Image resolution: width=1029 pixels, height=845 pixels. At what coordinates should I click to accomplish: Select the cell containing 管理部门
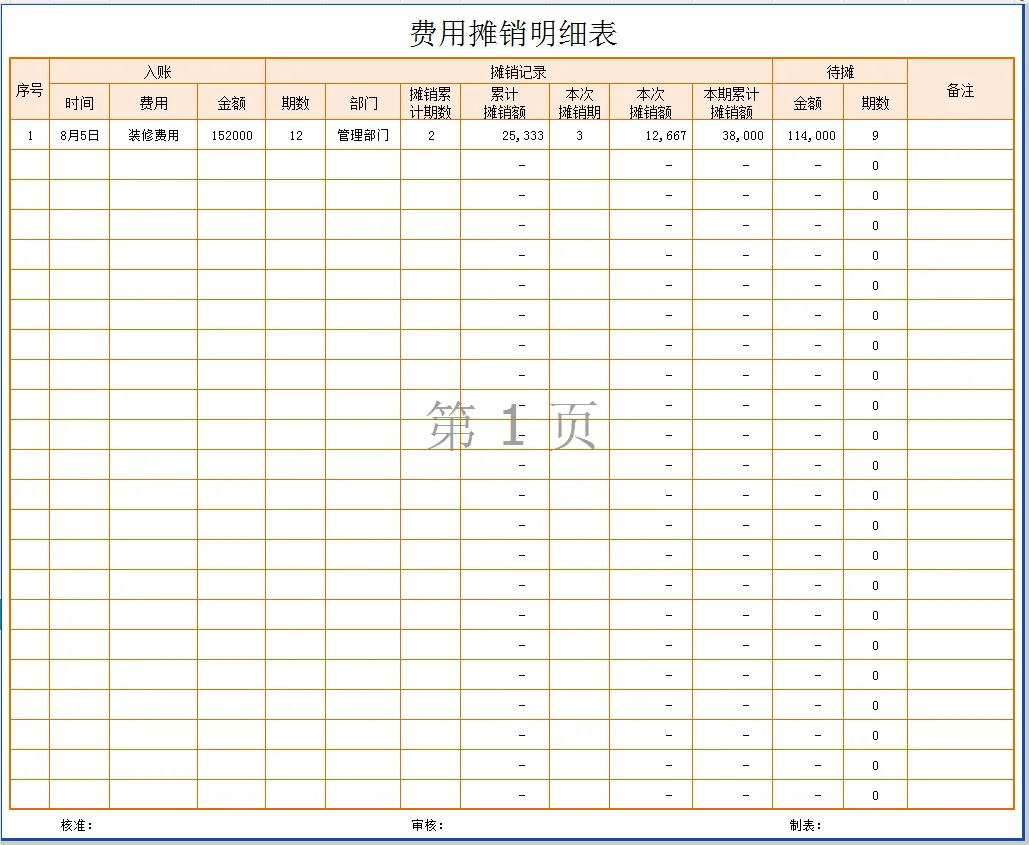coord(363,135)
